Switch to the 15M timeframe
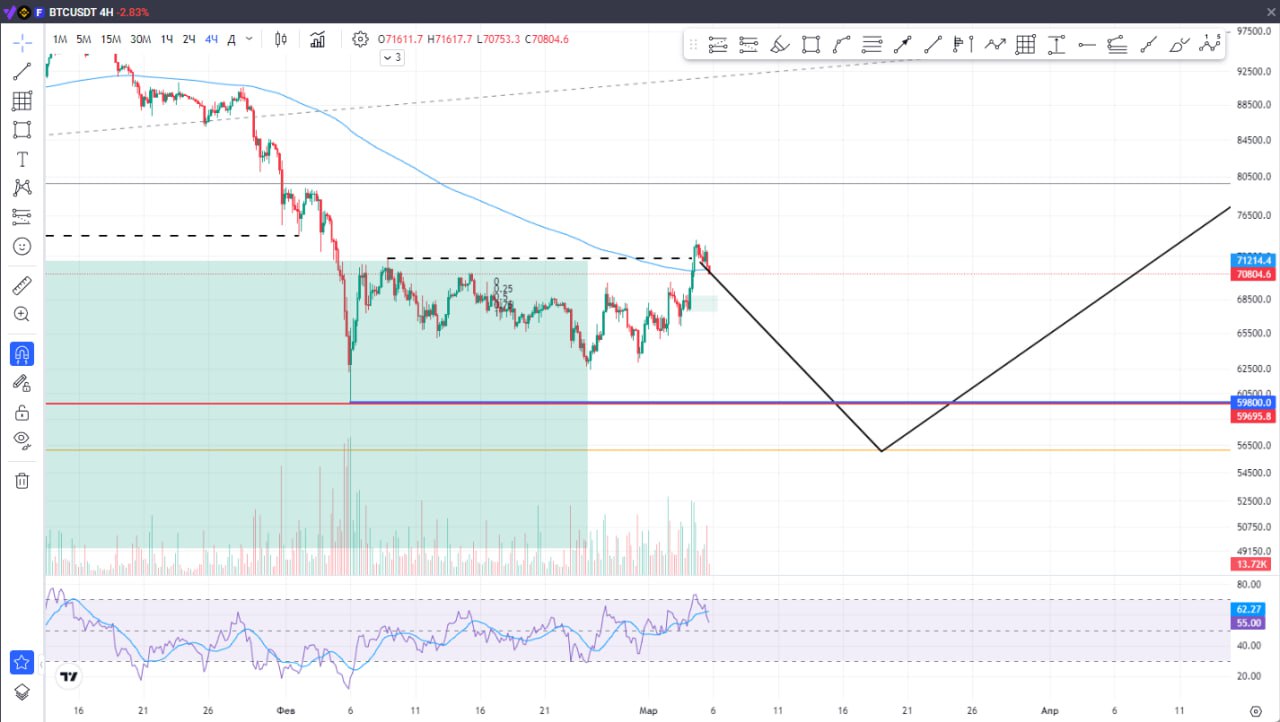 pyautogui.click(x=110, y=39)
